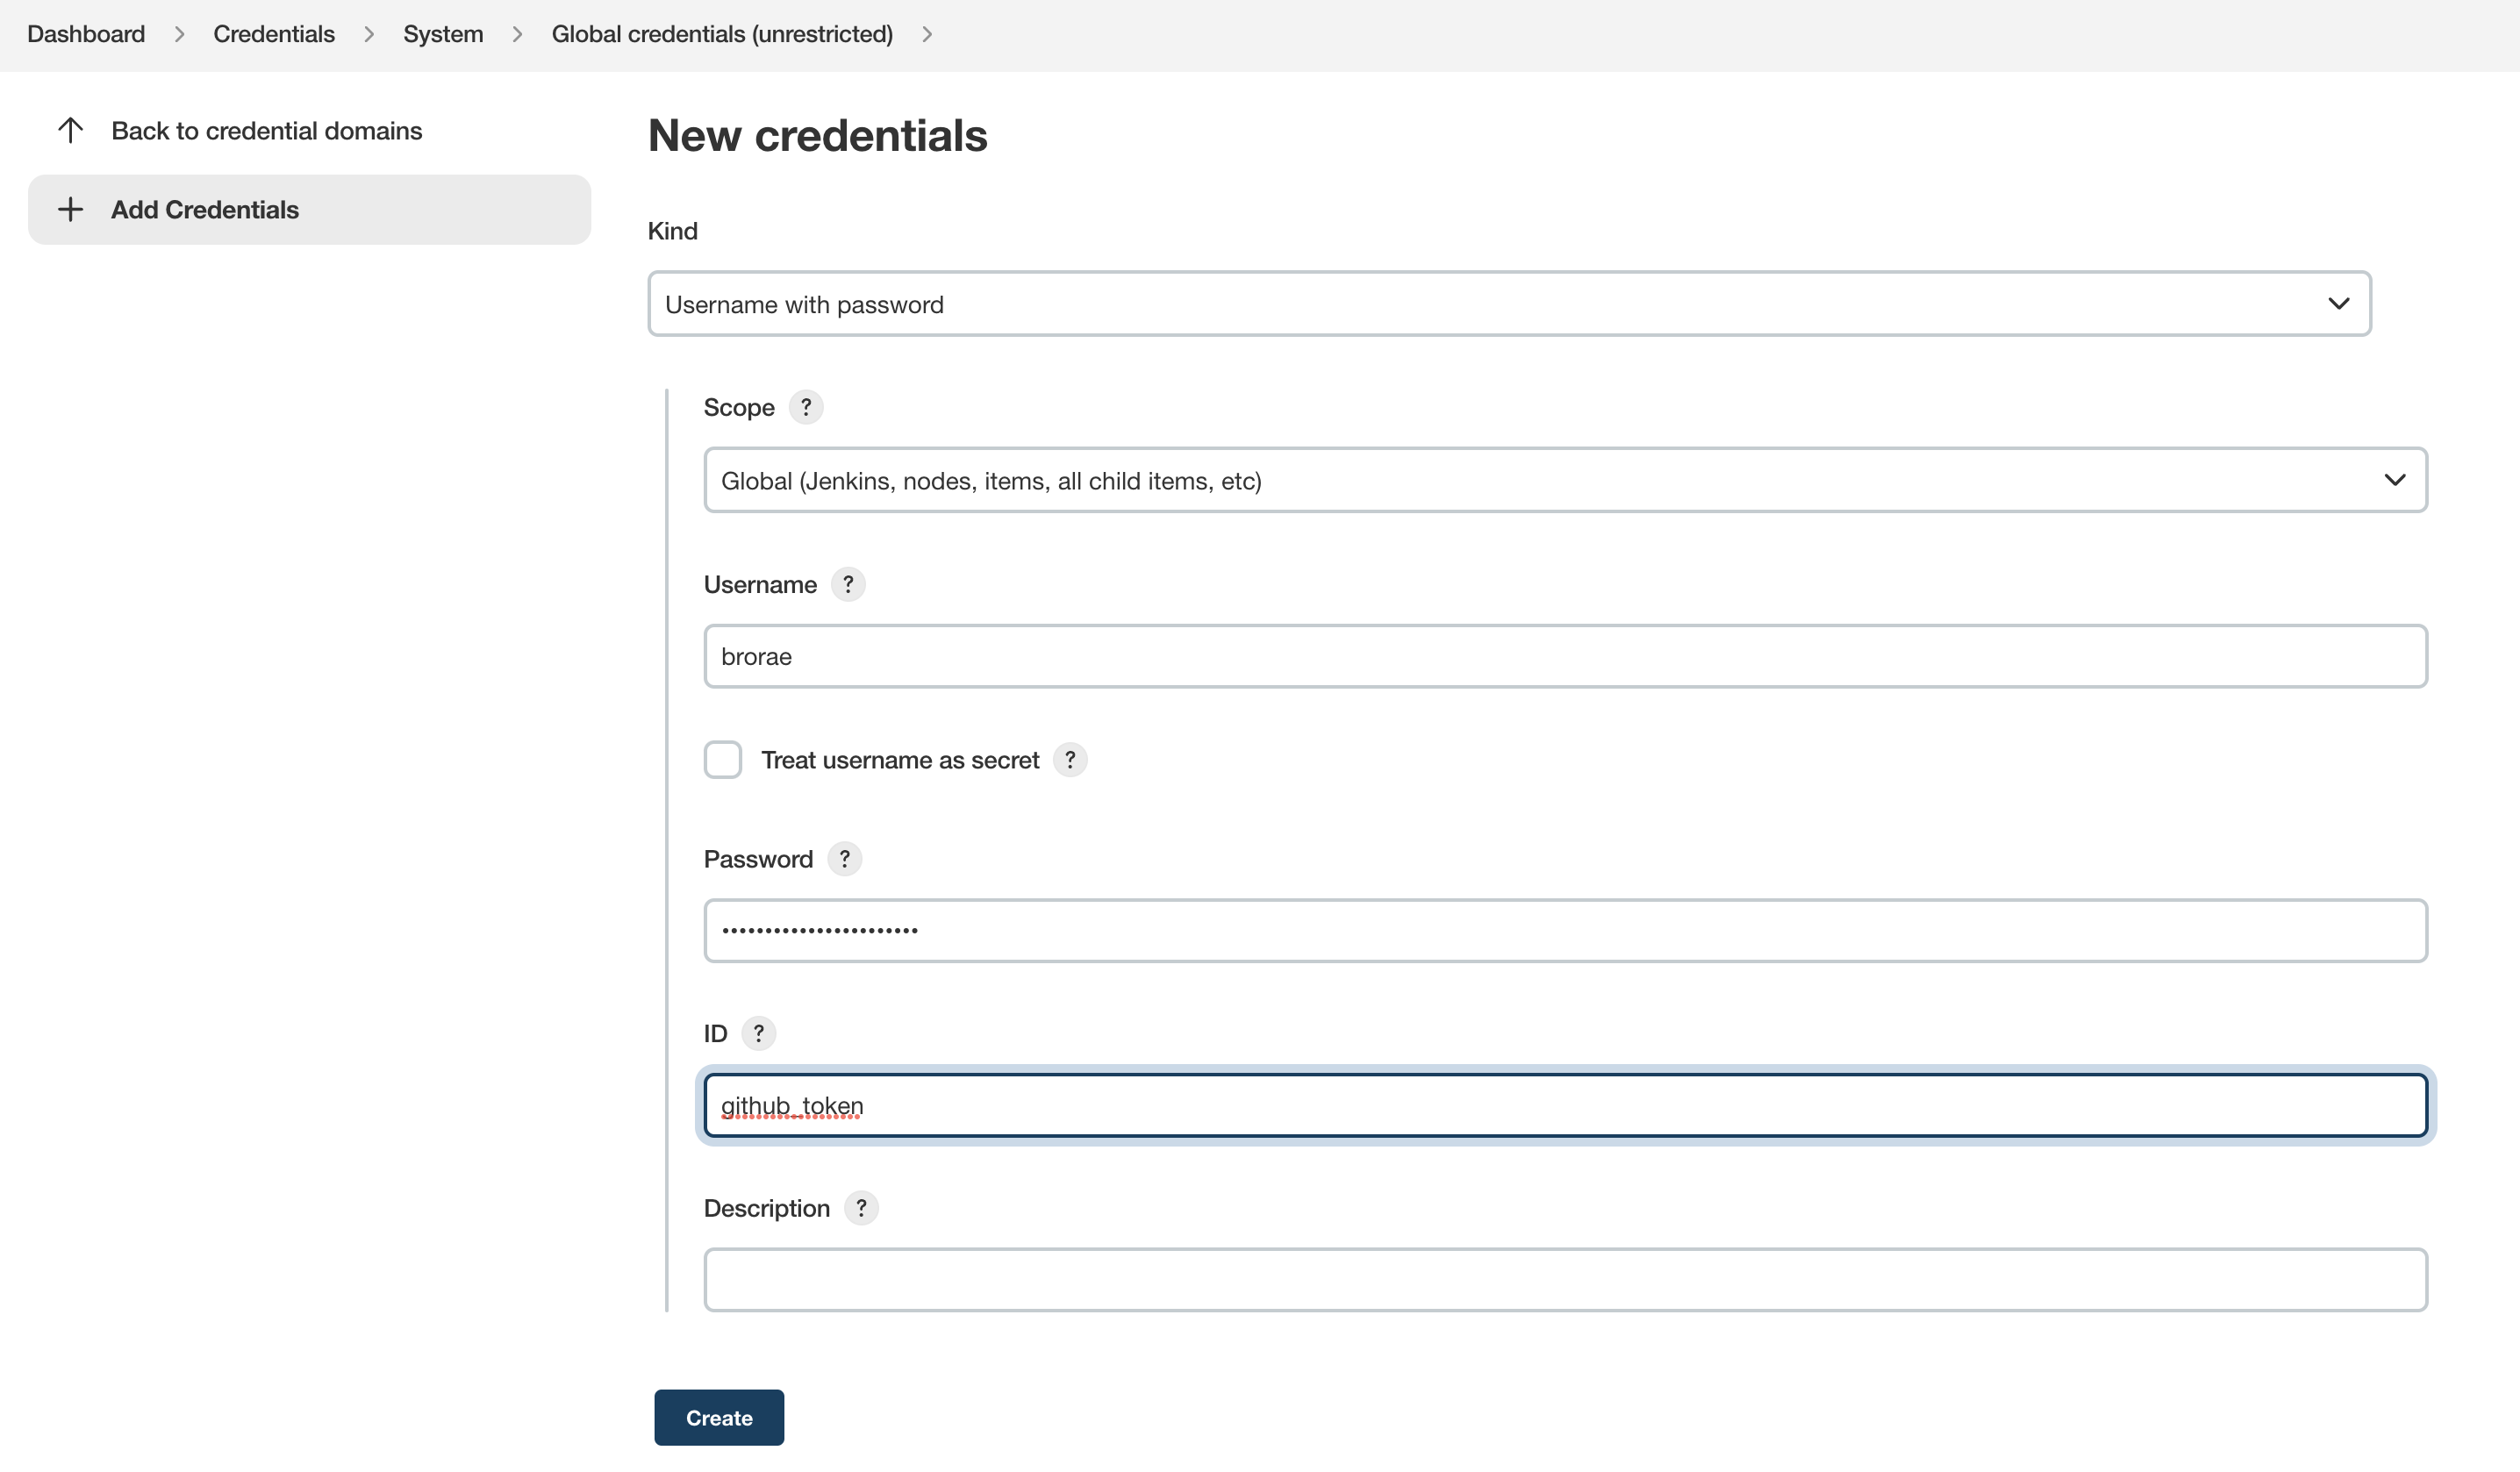The height and width of the screenshot is (1472, 2520).
Task: Click Back to credential domains link
Action: 266,131
